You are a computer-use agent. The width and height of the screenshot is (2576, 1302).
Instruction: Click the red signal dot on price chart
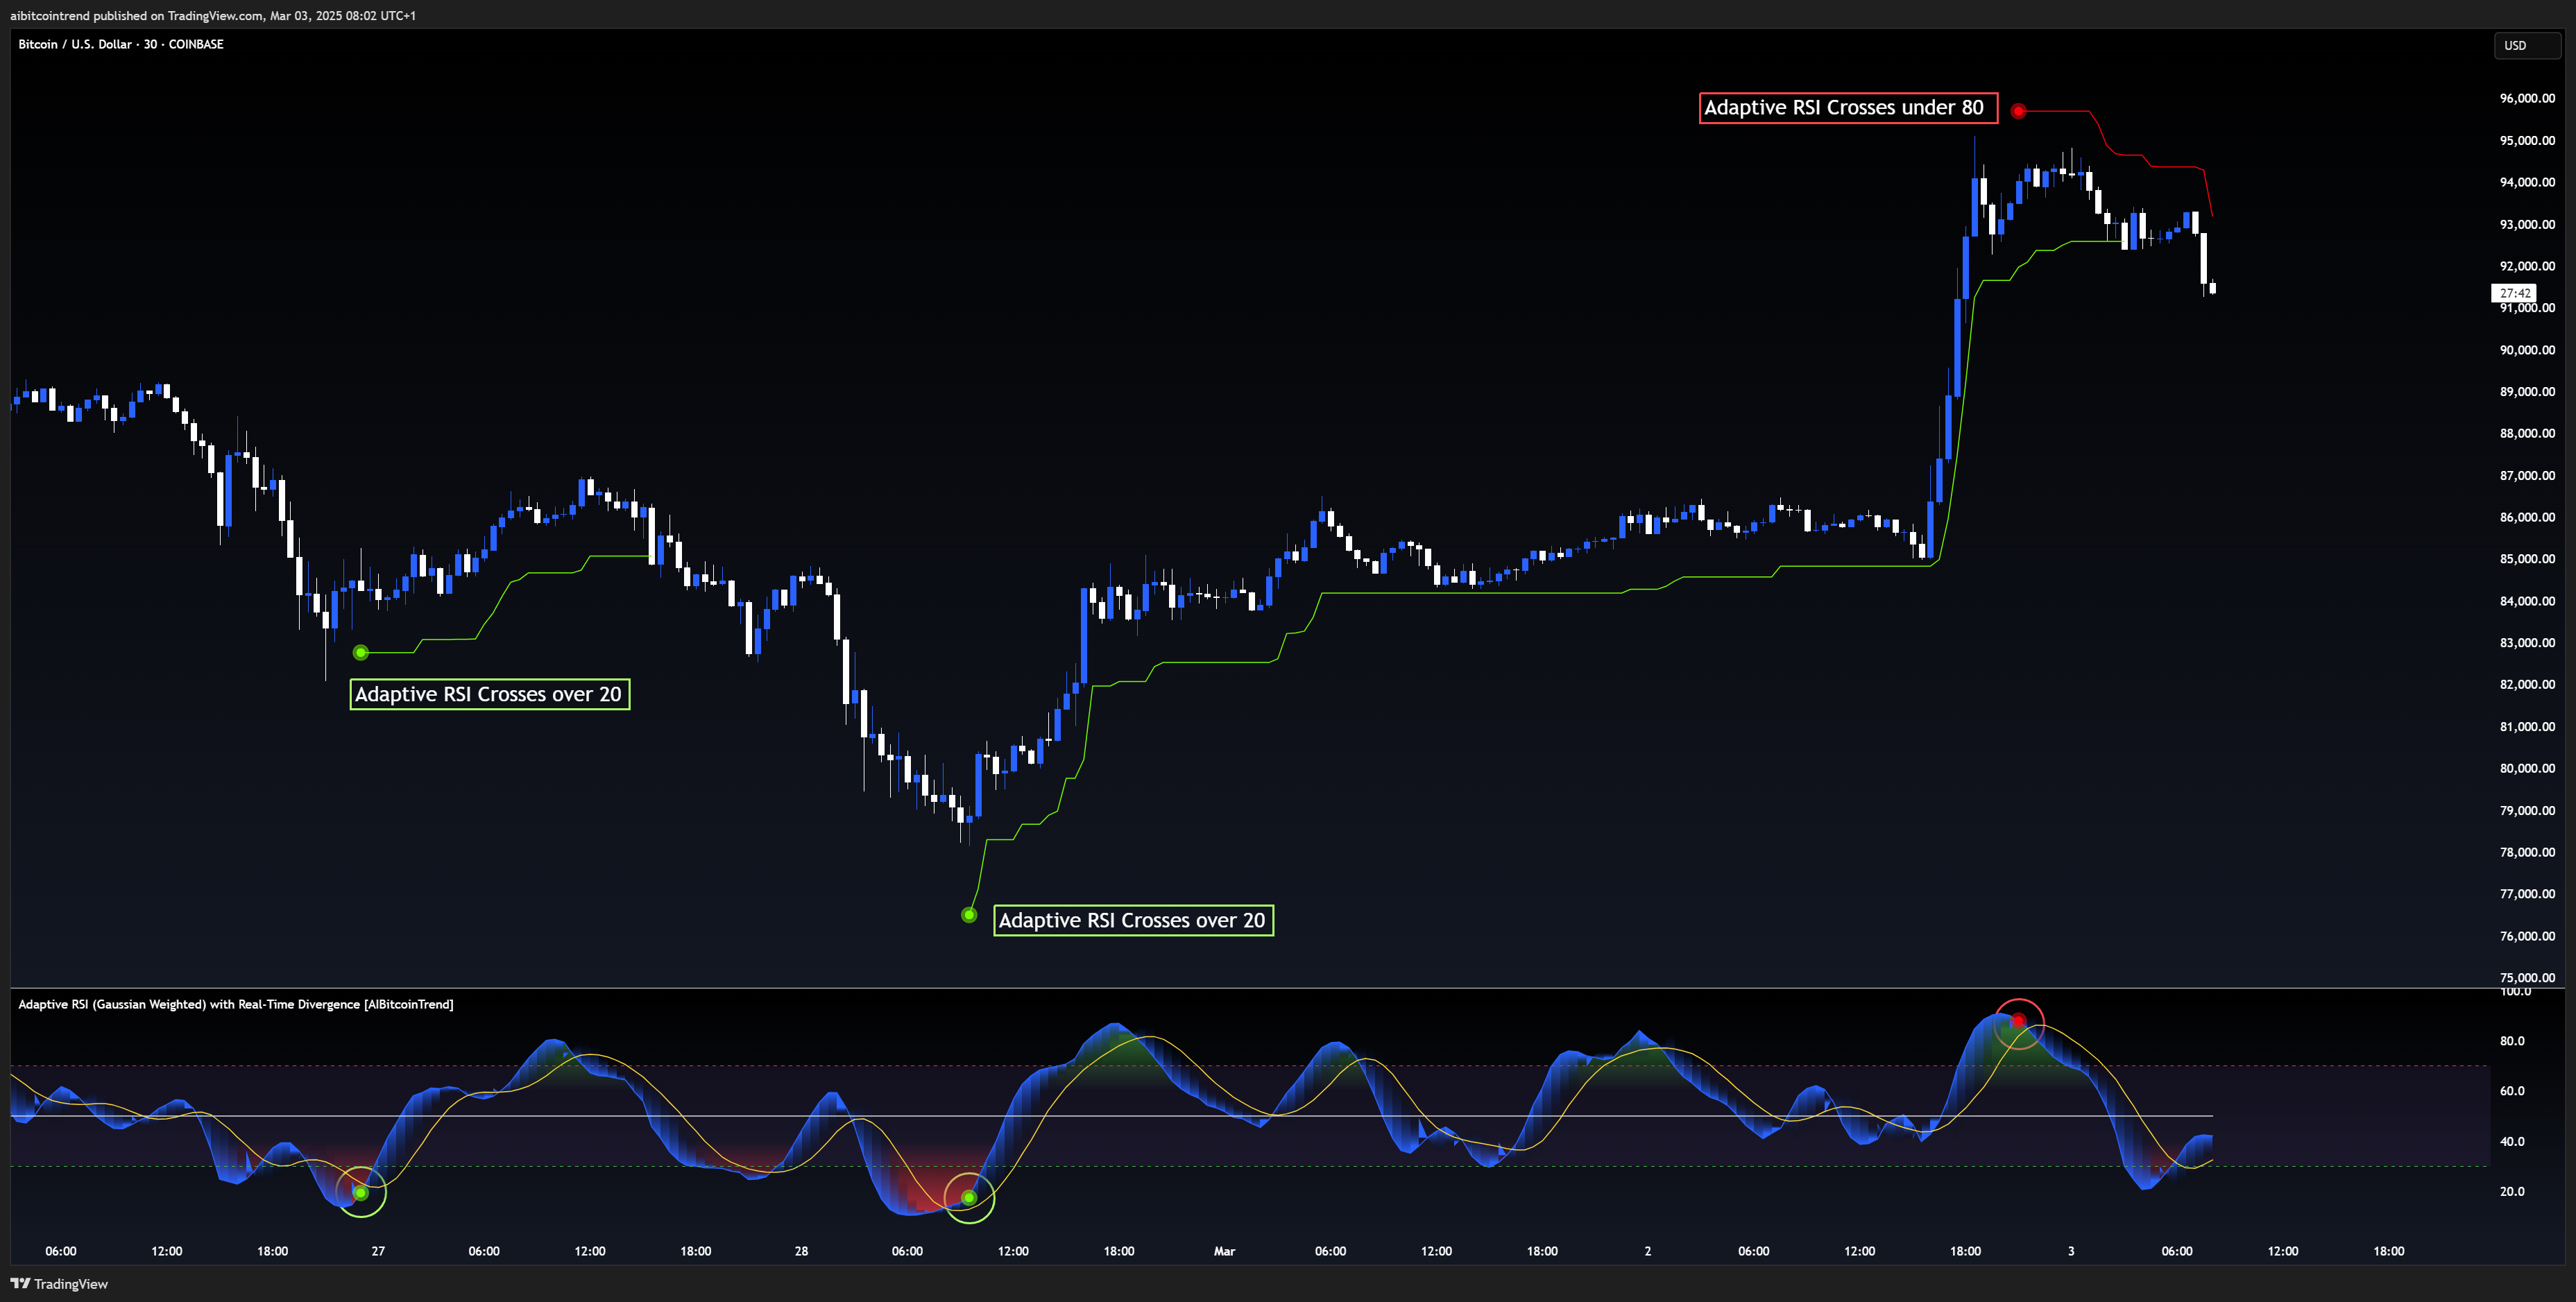[2018, 111]
